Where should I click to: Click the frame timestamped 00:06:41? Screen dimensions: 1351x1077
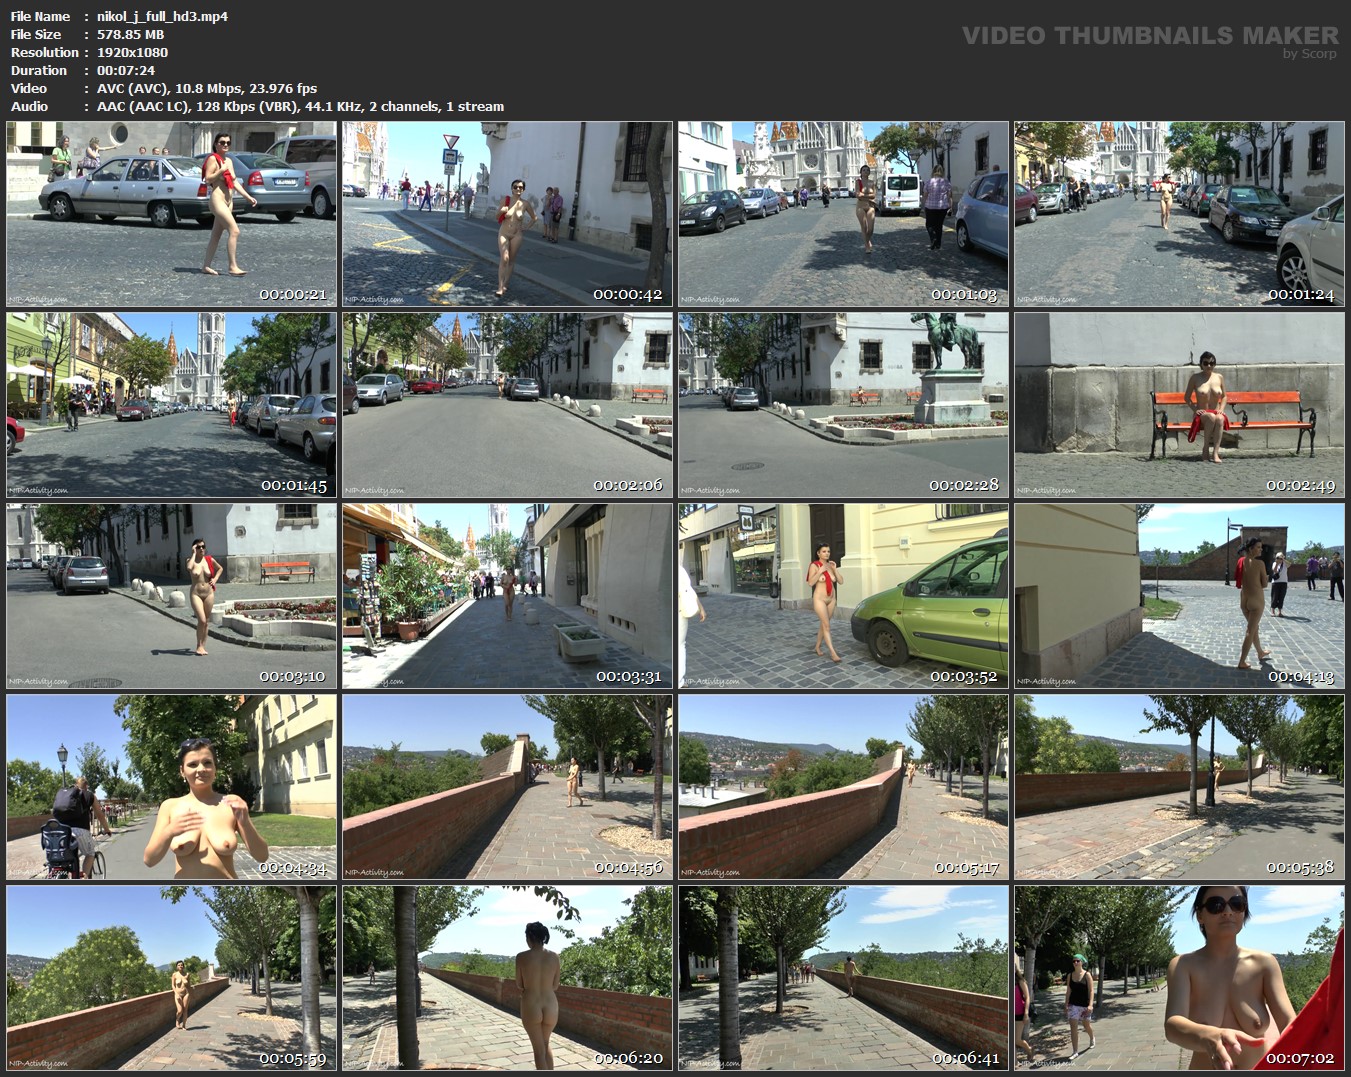click(843, 978)
